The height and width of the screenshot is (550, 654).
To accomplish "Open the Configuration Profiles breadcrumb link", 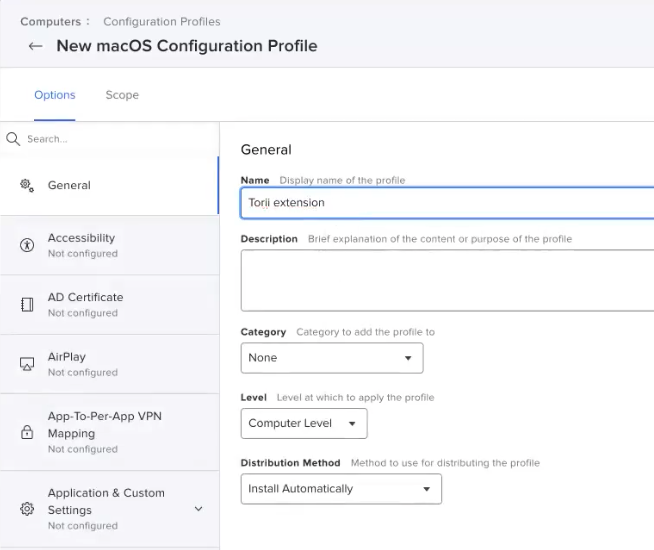I will (x=162, y=22).
